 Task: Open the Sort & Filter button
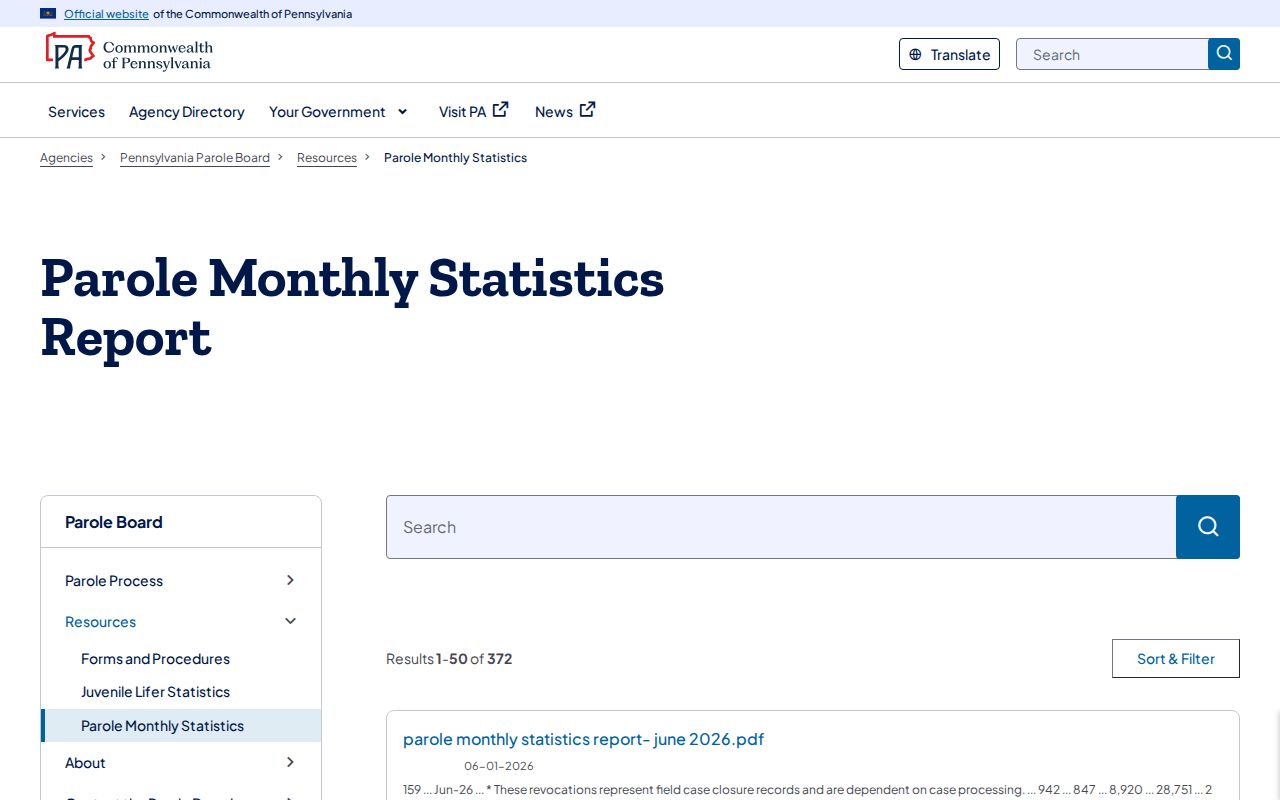coord(1176,658)
